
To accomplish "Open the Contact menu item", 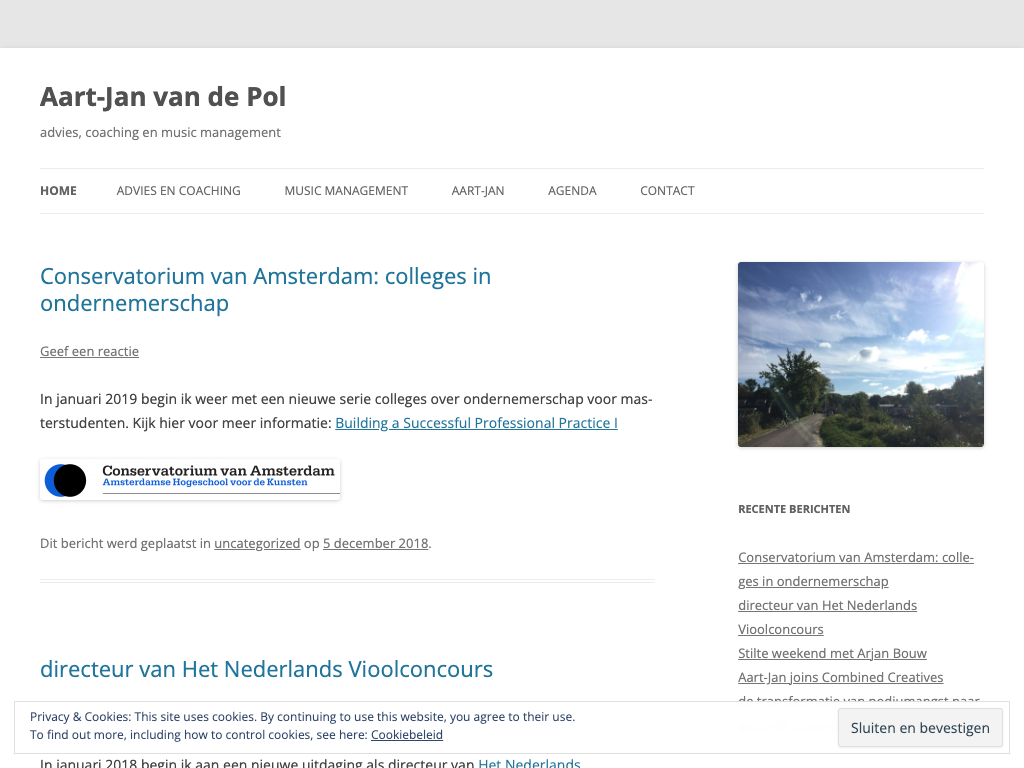I will pyautogui.click(x=667, y=191).
